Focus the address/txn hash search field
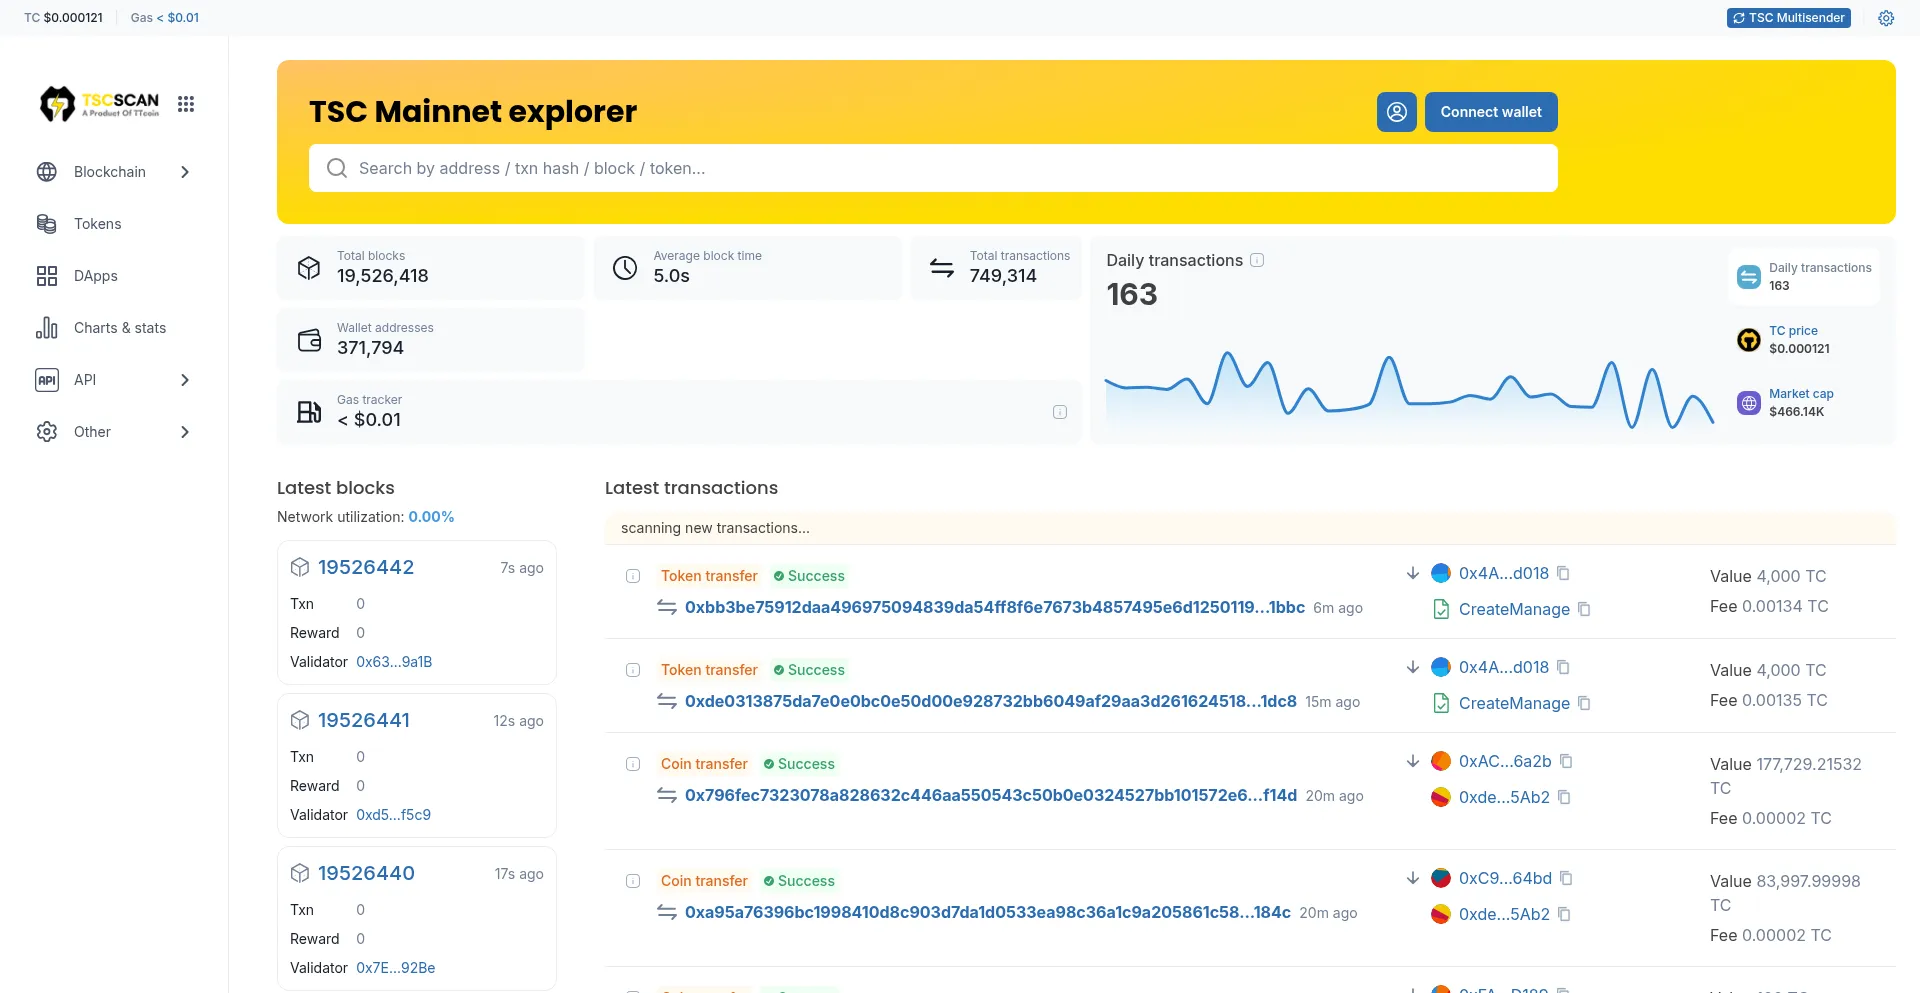Screen dimensions: 1920x993 click(933, 168)
